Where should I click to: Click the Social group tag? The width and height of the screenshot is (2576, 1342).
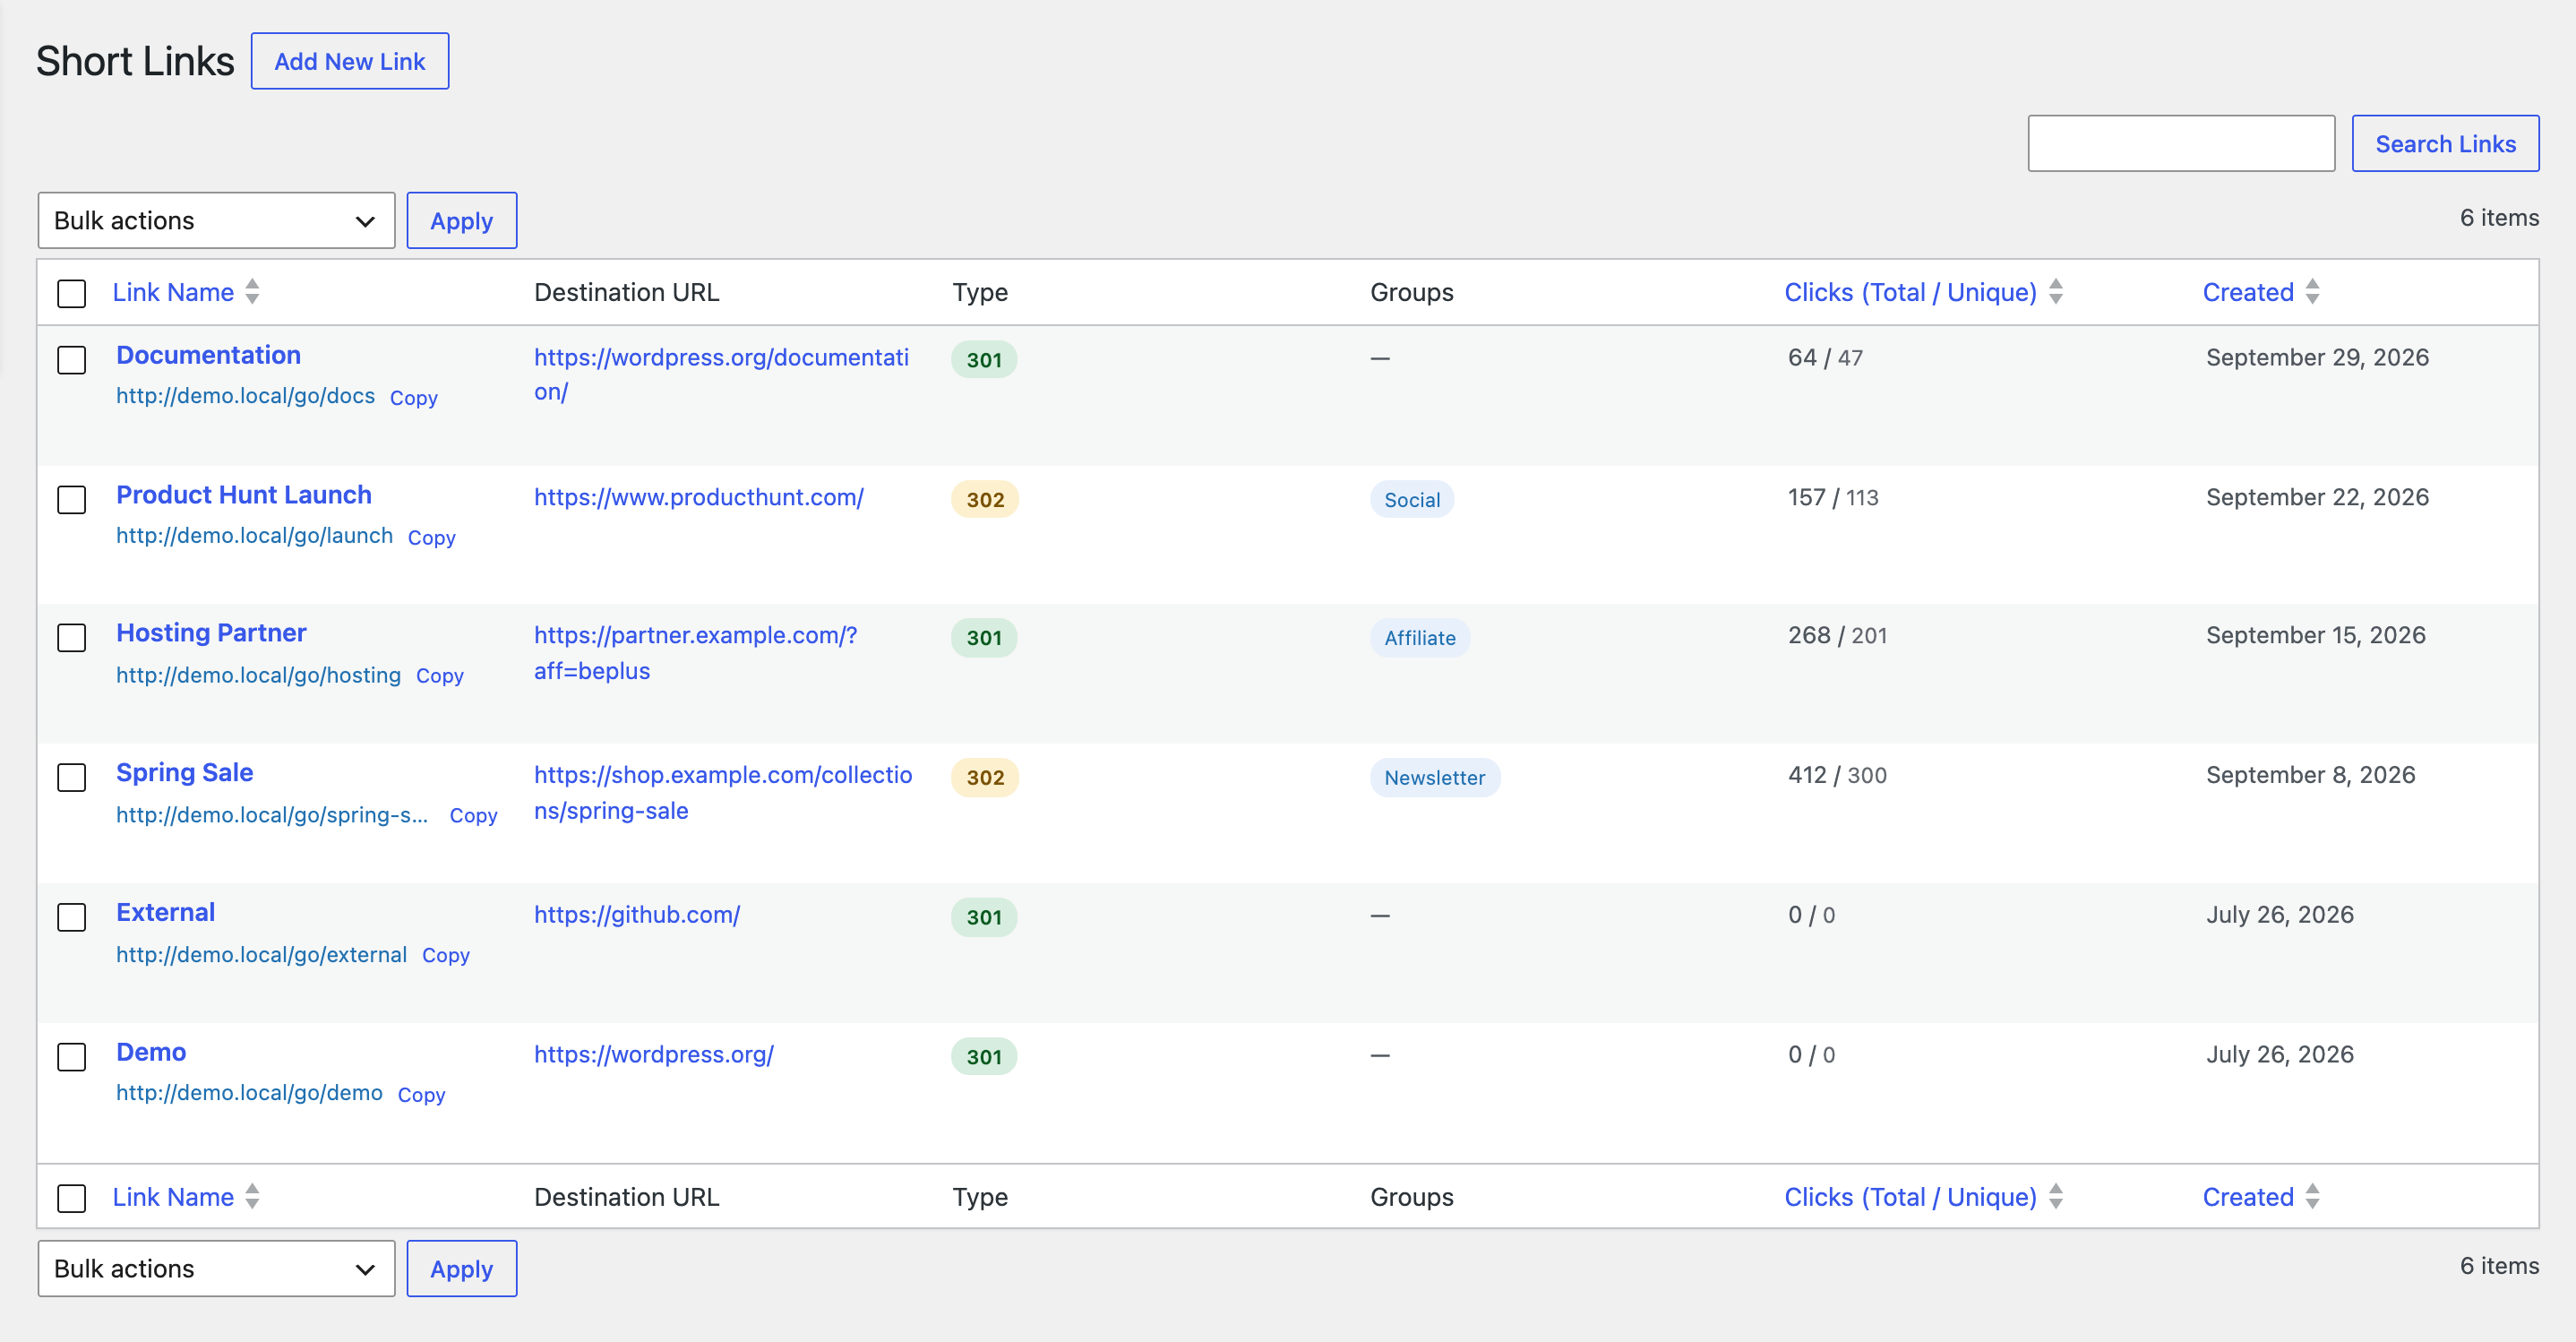point(1411,499)
